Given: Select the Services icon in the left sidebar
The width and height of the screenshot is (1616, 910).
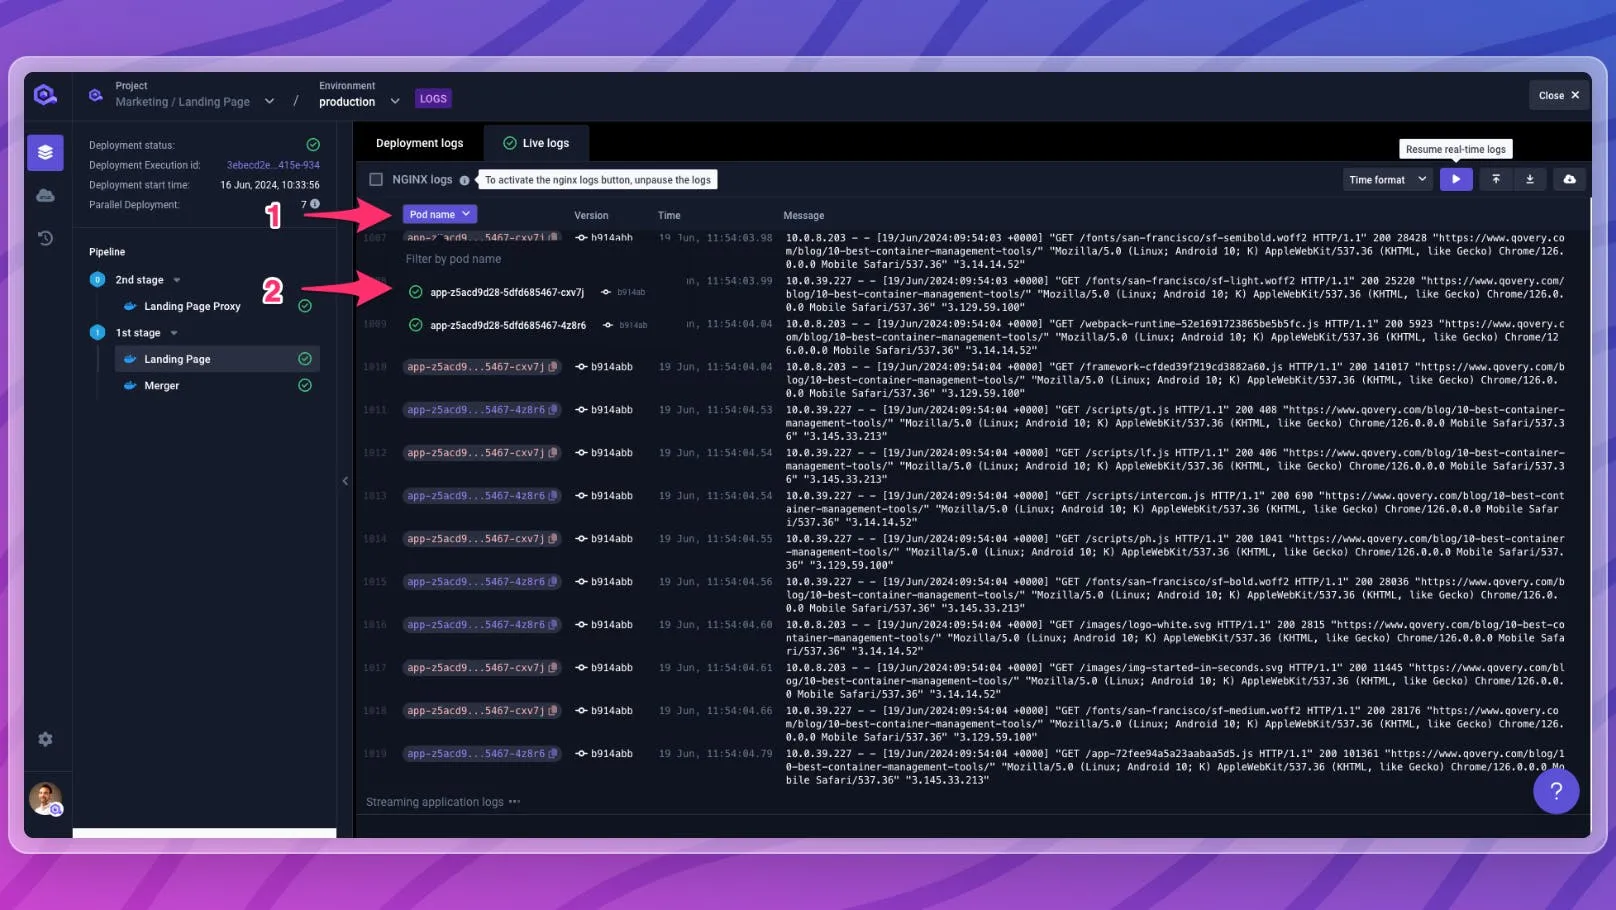Looking at the screenshot, I should 45,152.
